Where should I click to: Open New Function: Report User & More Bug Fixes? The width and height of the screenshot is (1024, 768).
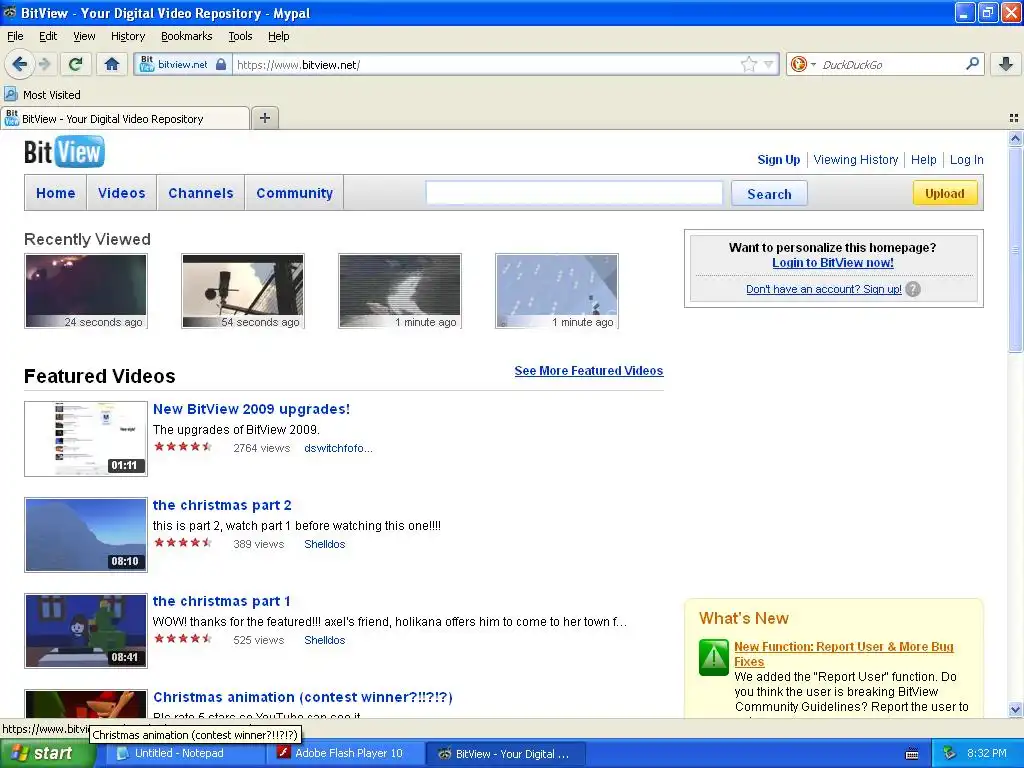coord(843,654)
